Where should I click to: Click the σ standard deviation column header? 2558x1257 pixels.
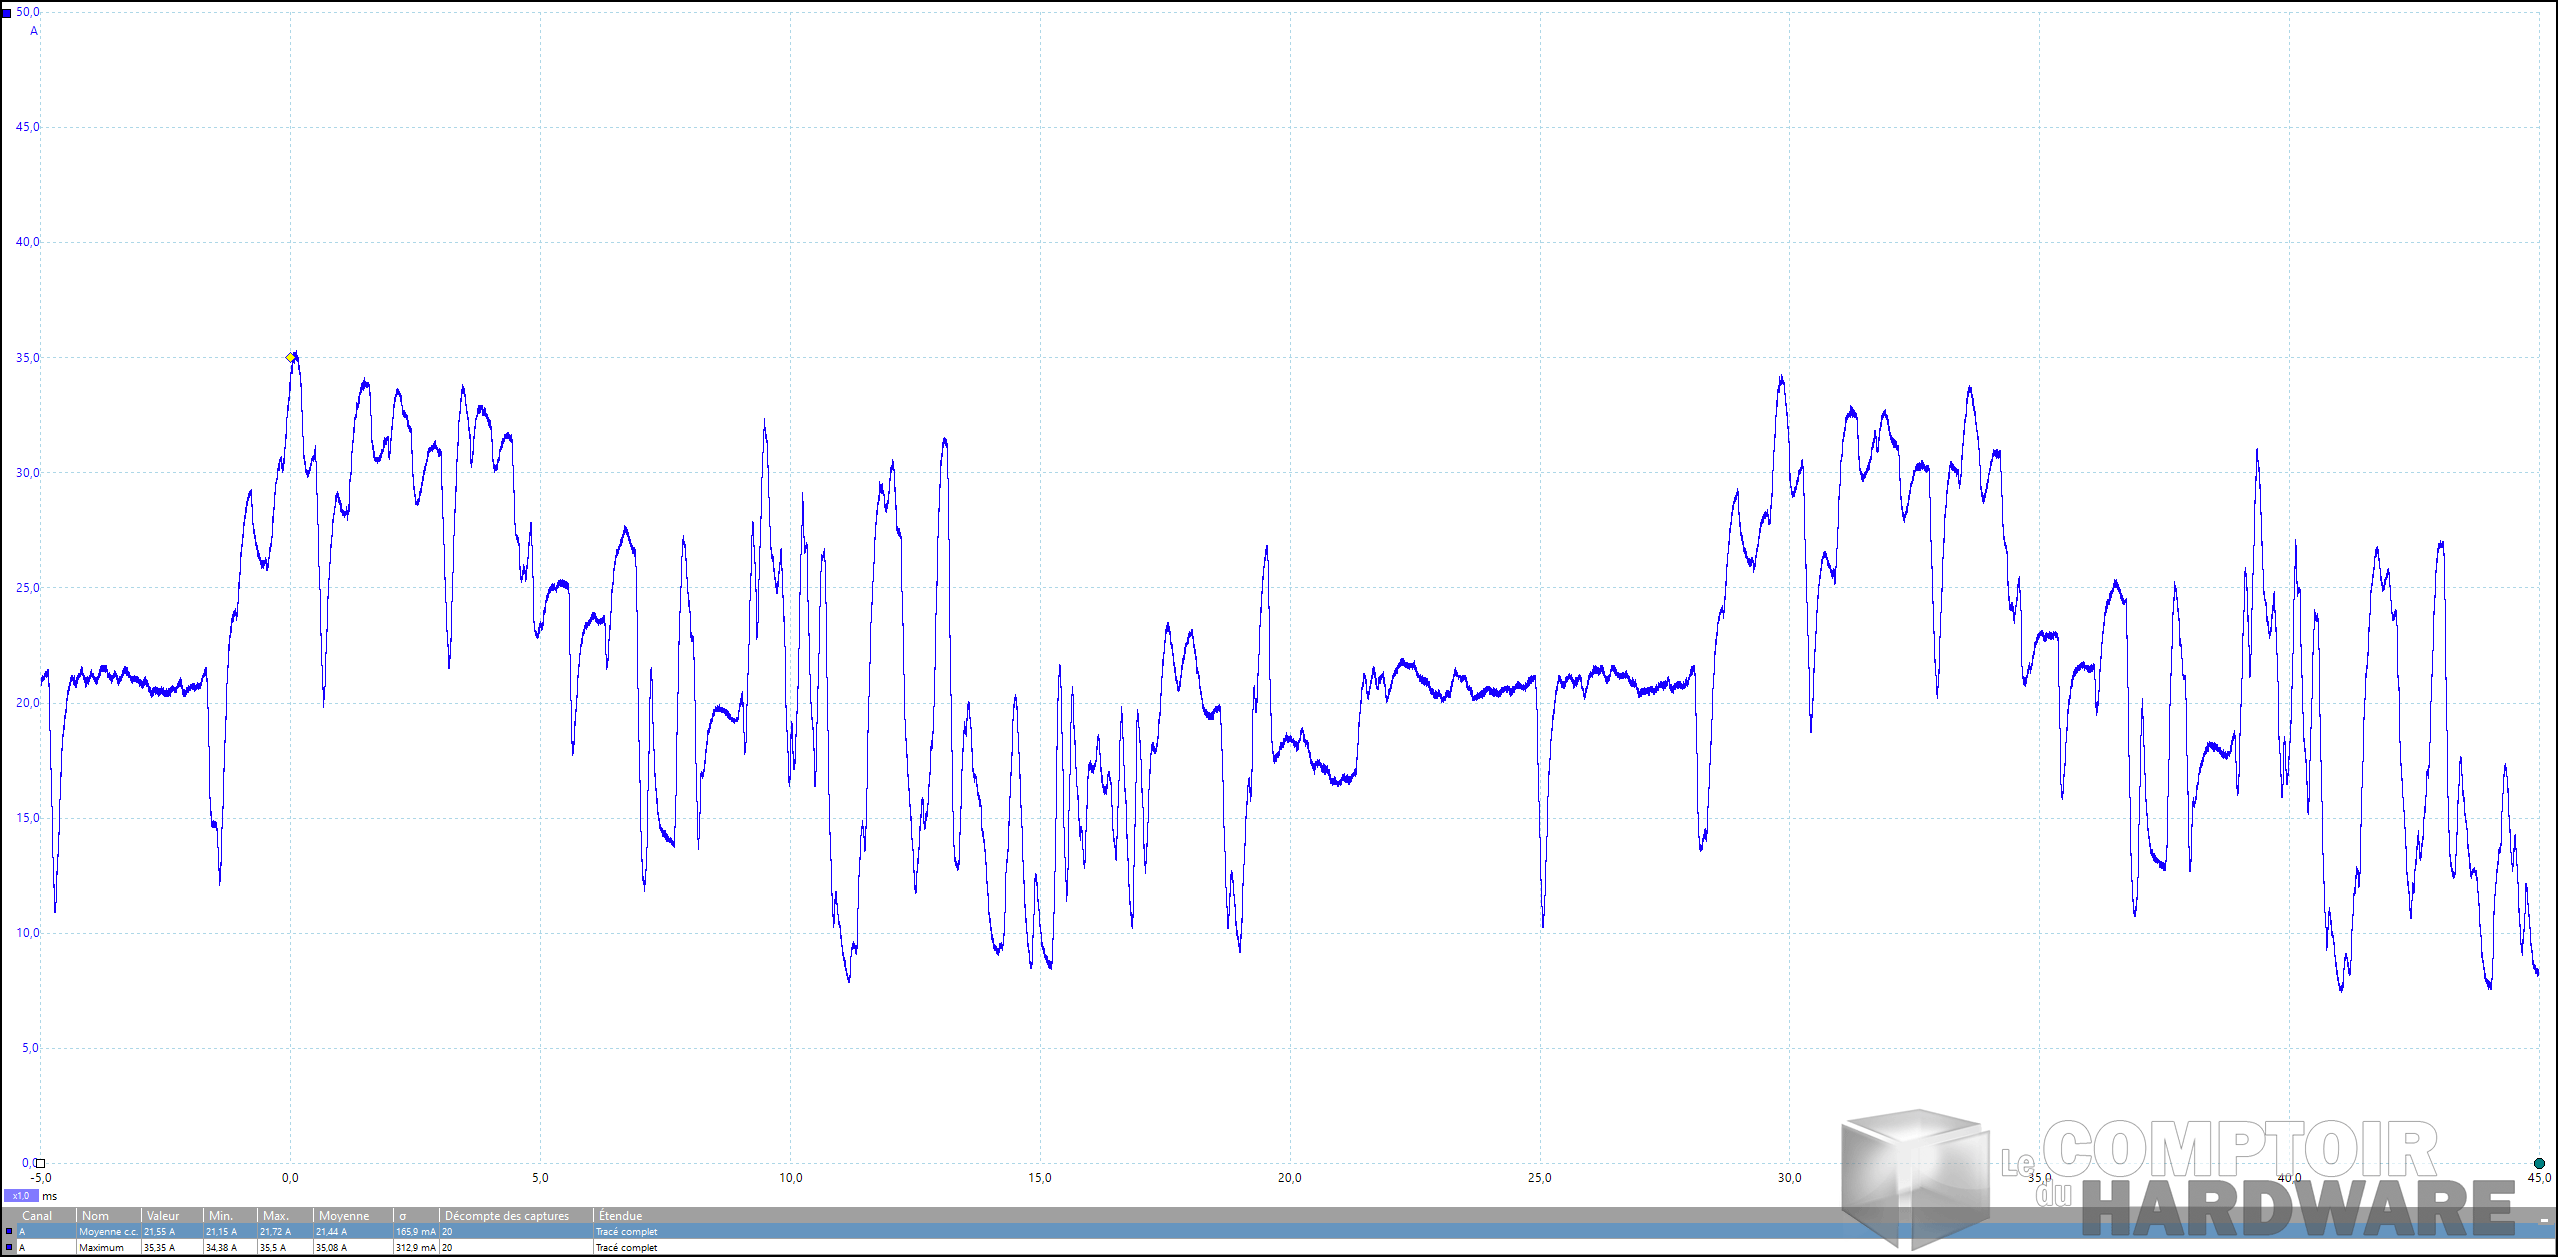tap(403, 1216)
